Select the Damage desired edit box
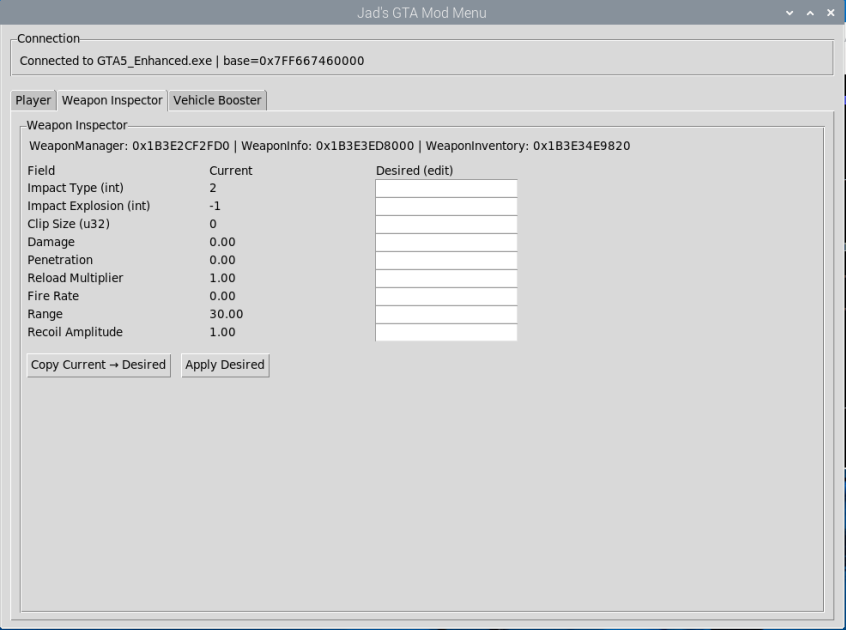846x630 pixels. (445, 241)
